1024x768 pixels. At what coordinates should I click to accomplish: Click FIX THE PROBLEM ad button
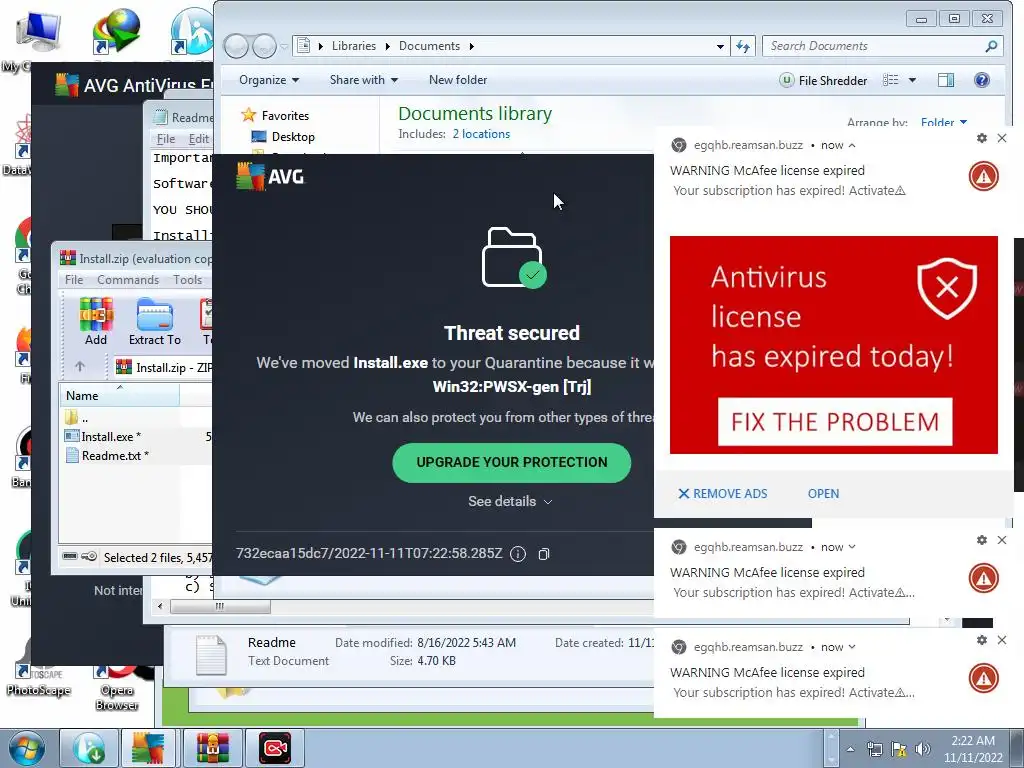(835, 422)
